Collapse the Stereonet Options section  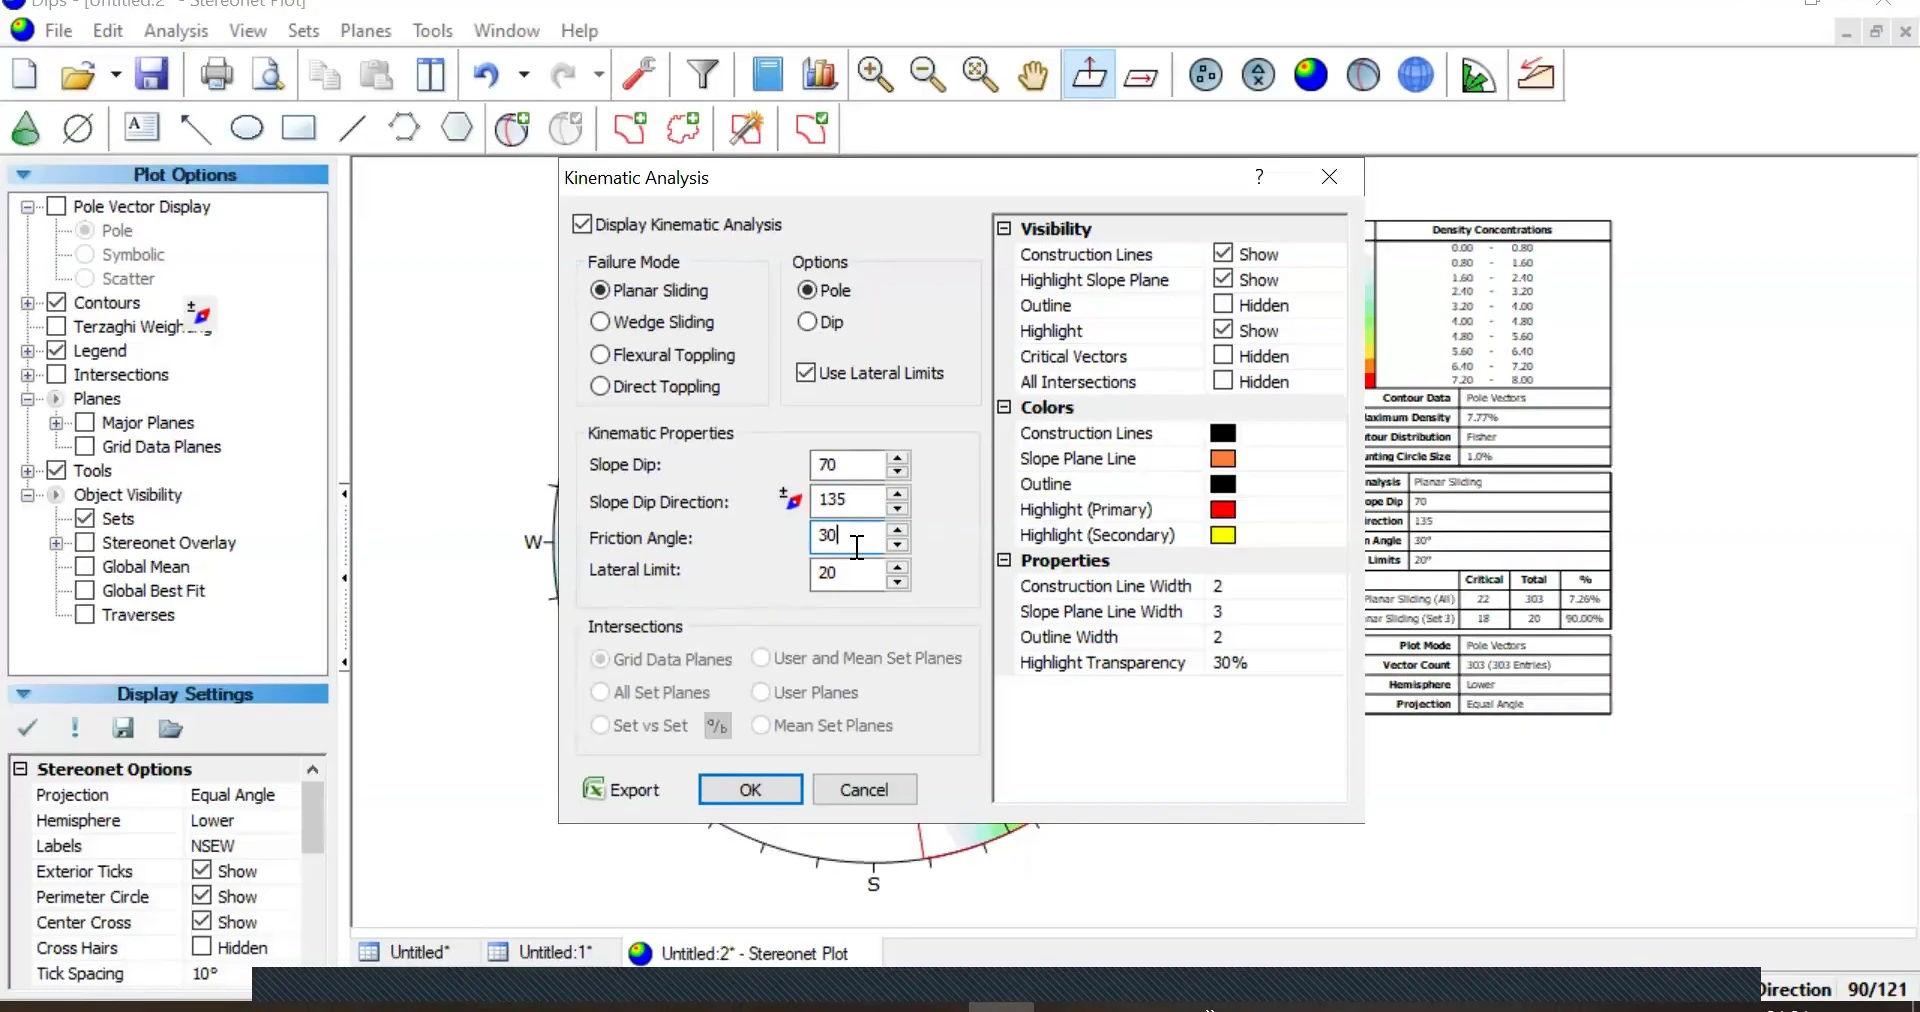pos(20,768)
